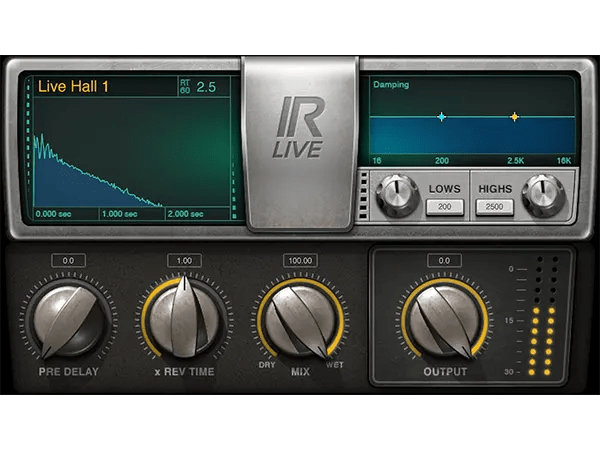
Task: Click the Mix value 100.00
Action: click(300, 261)
